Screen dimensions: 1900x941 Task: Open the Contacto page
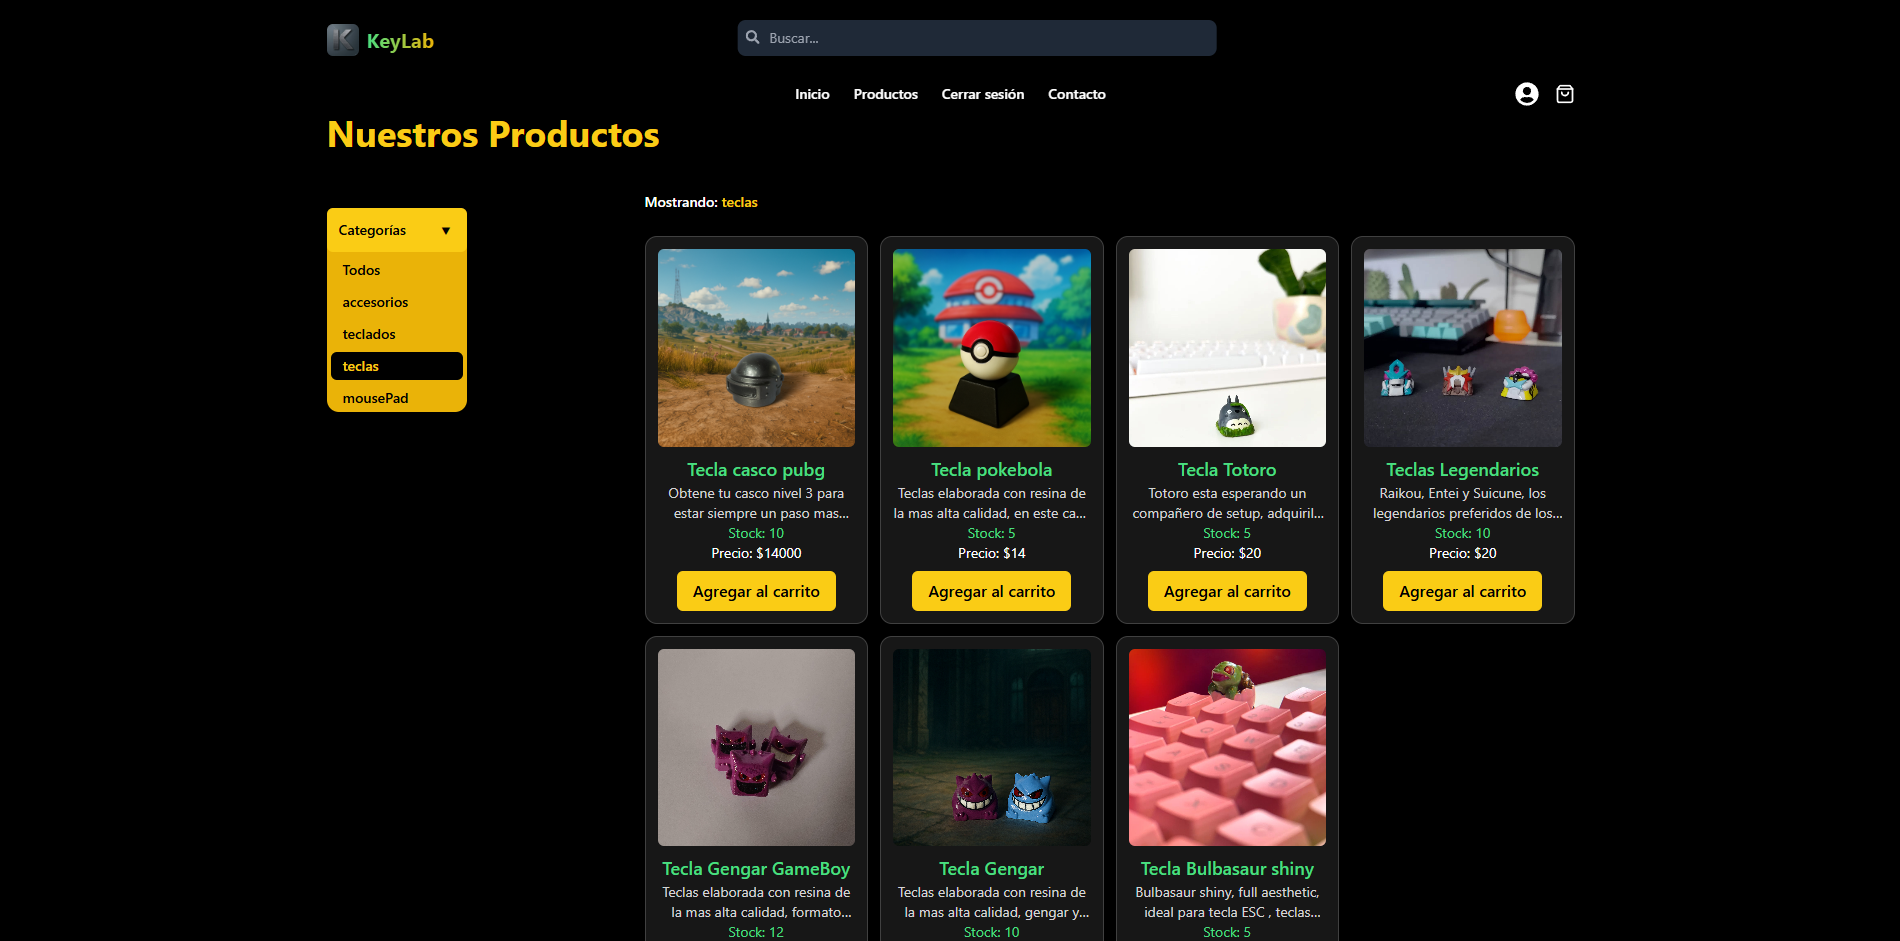(x=1076, y=94)
